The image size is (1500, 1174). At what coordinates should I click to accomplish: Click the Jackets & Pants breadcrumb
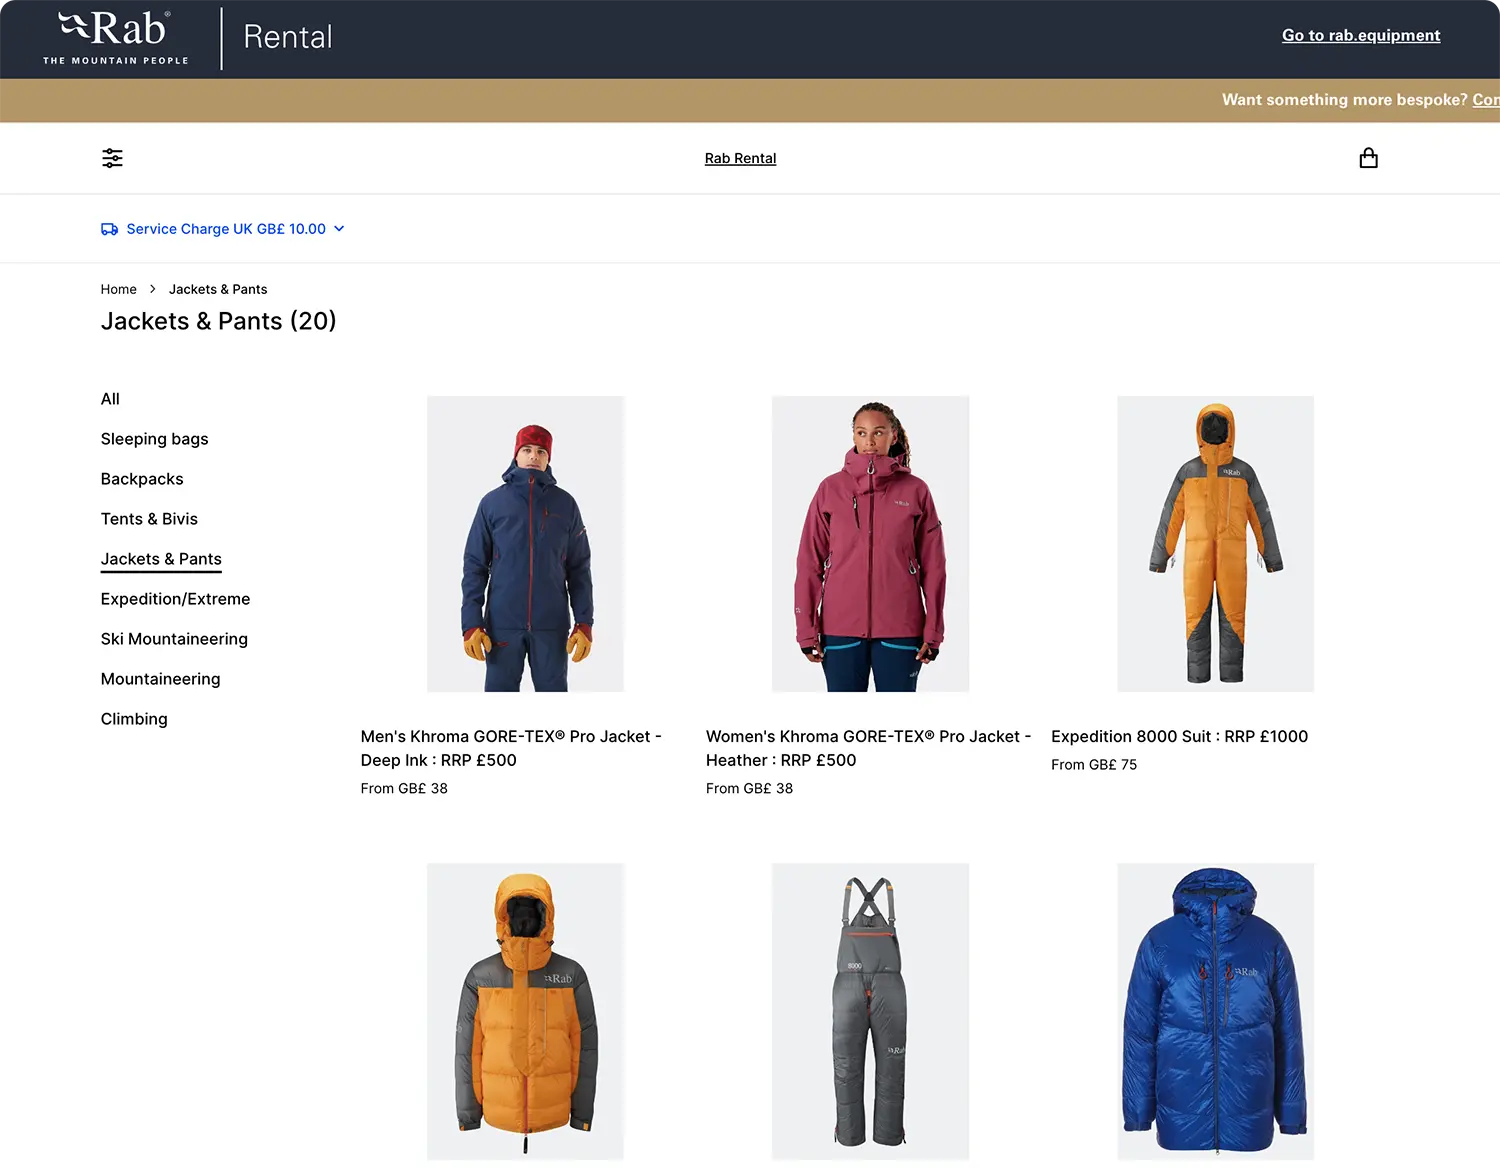tap(218, 289)
